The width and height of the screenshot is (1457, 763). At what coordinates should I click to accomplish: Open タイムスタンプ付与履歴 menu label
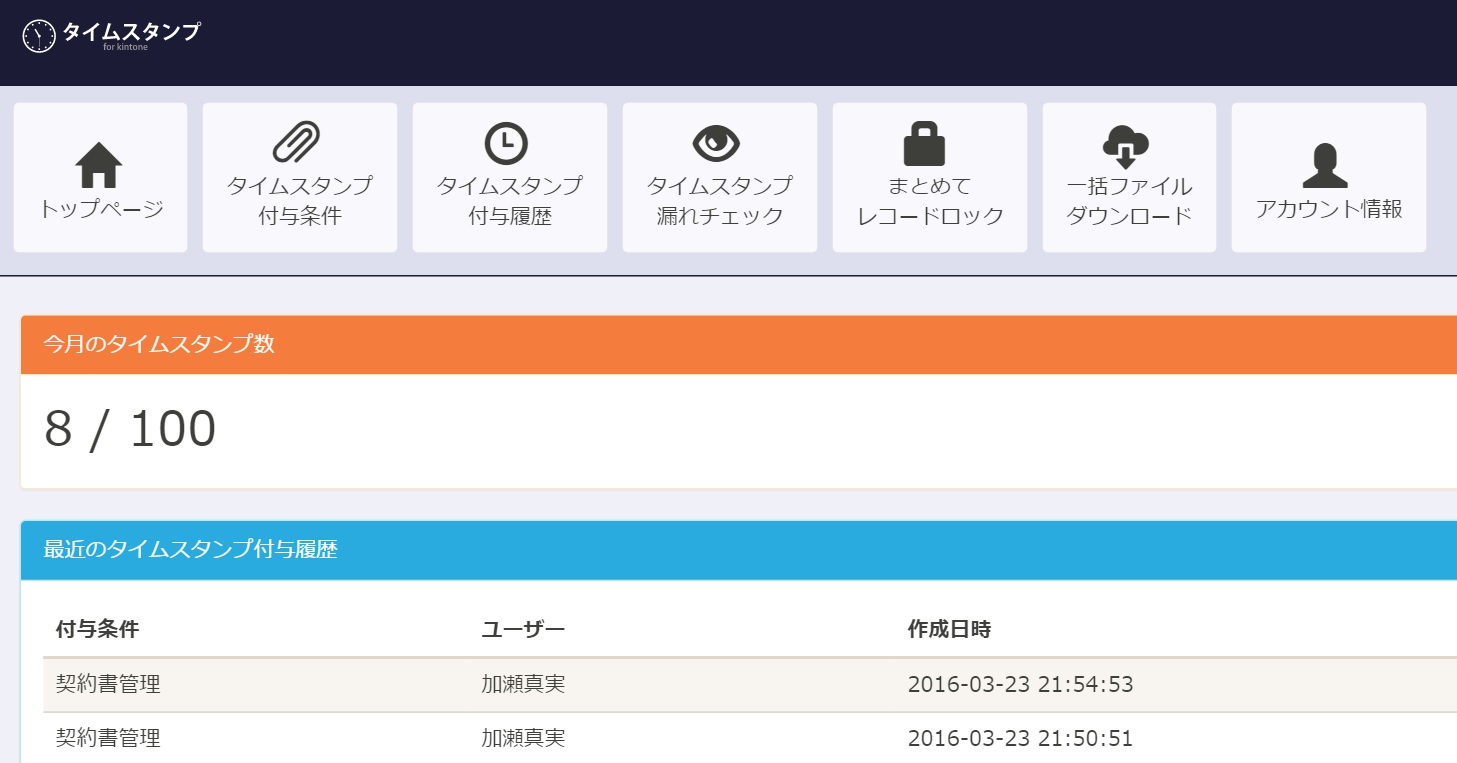pyautogui.click(x=510, y=200)
